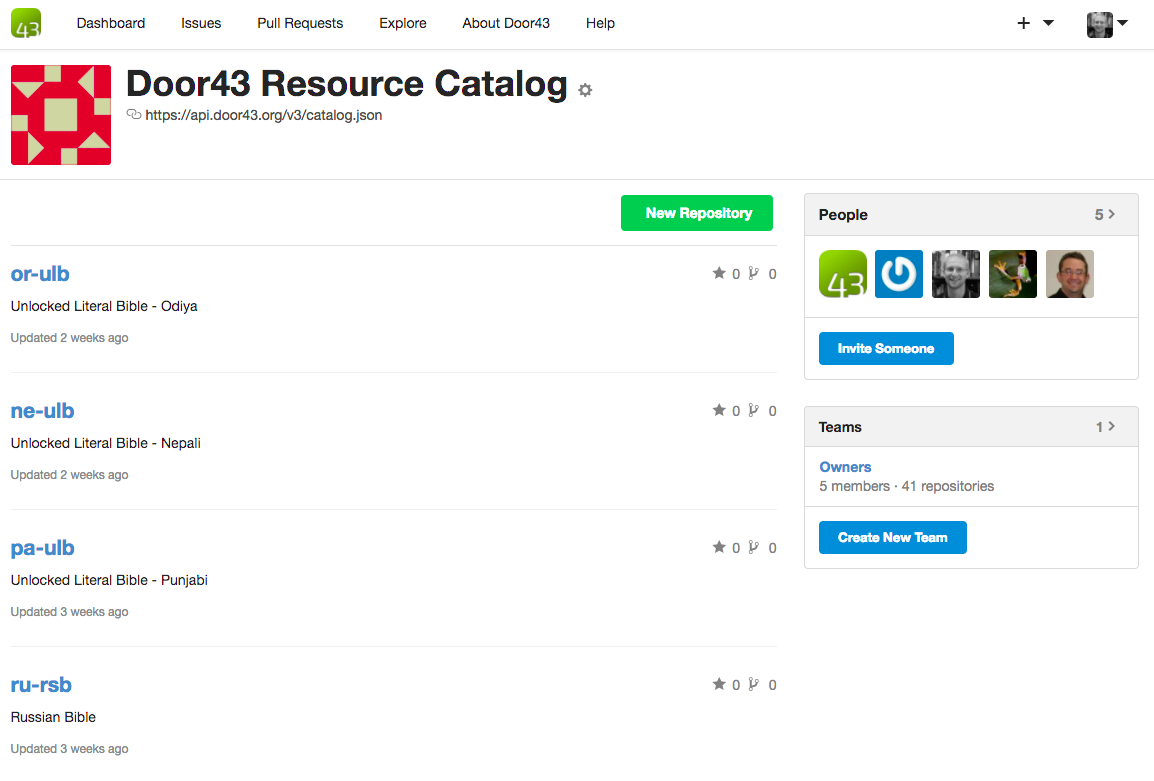
Task: Click the star icon for or-ulb
Action: (719, 273)
